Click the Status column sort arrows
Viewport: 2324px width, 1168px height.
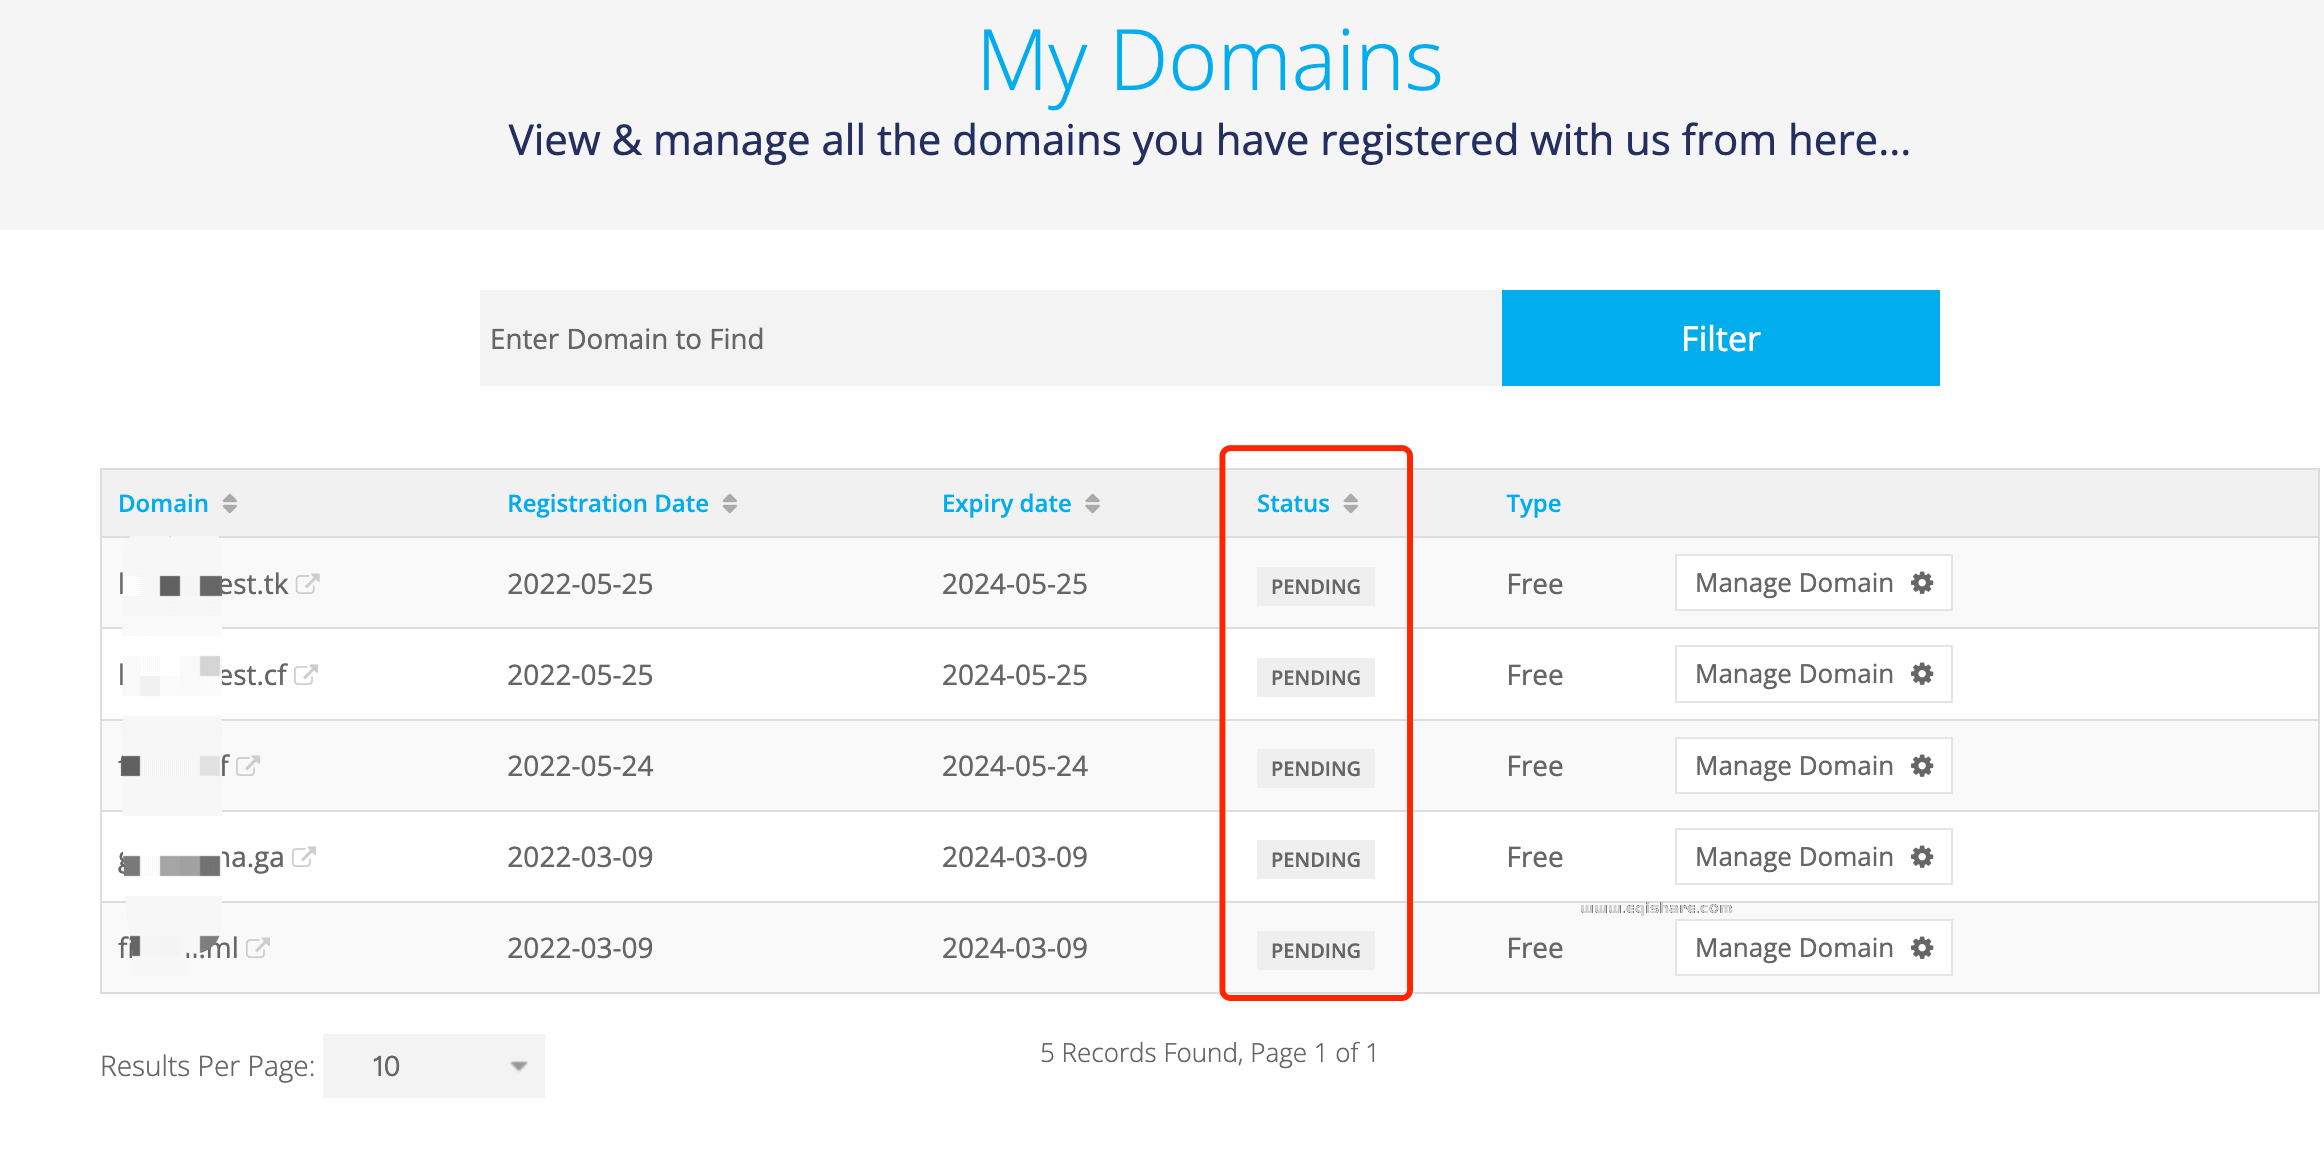1351,504
